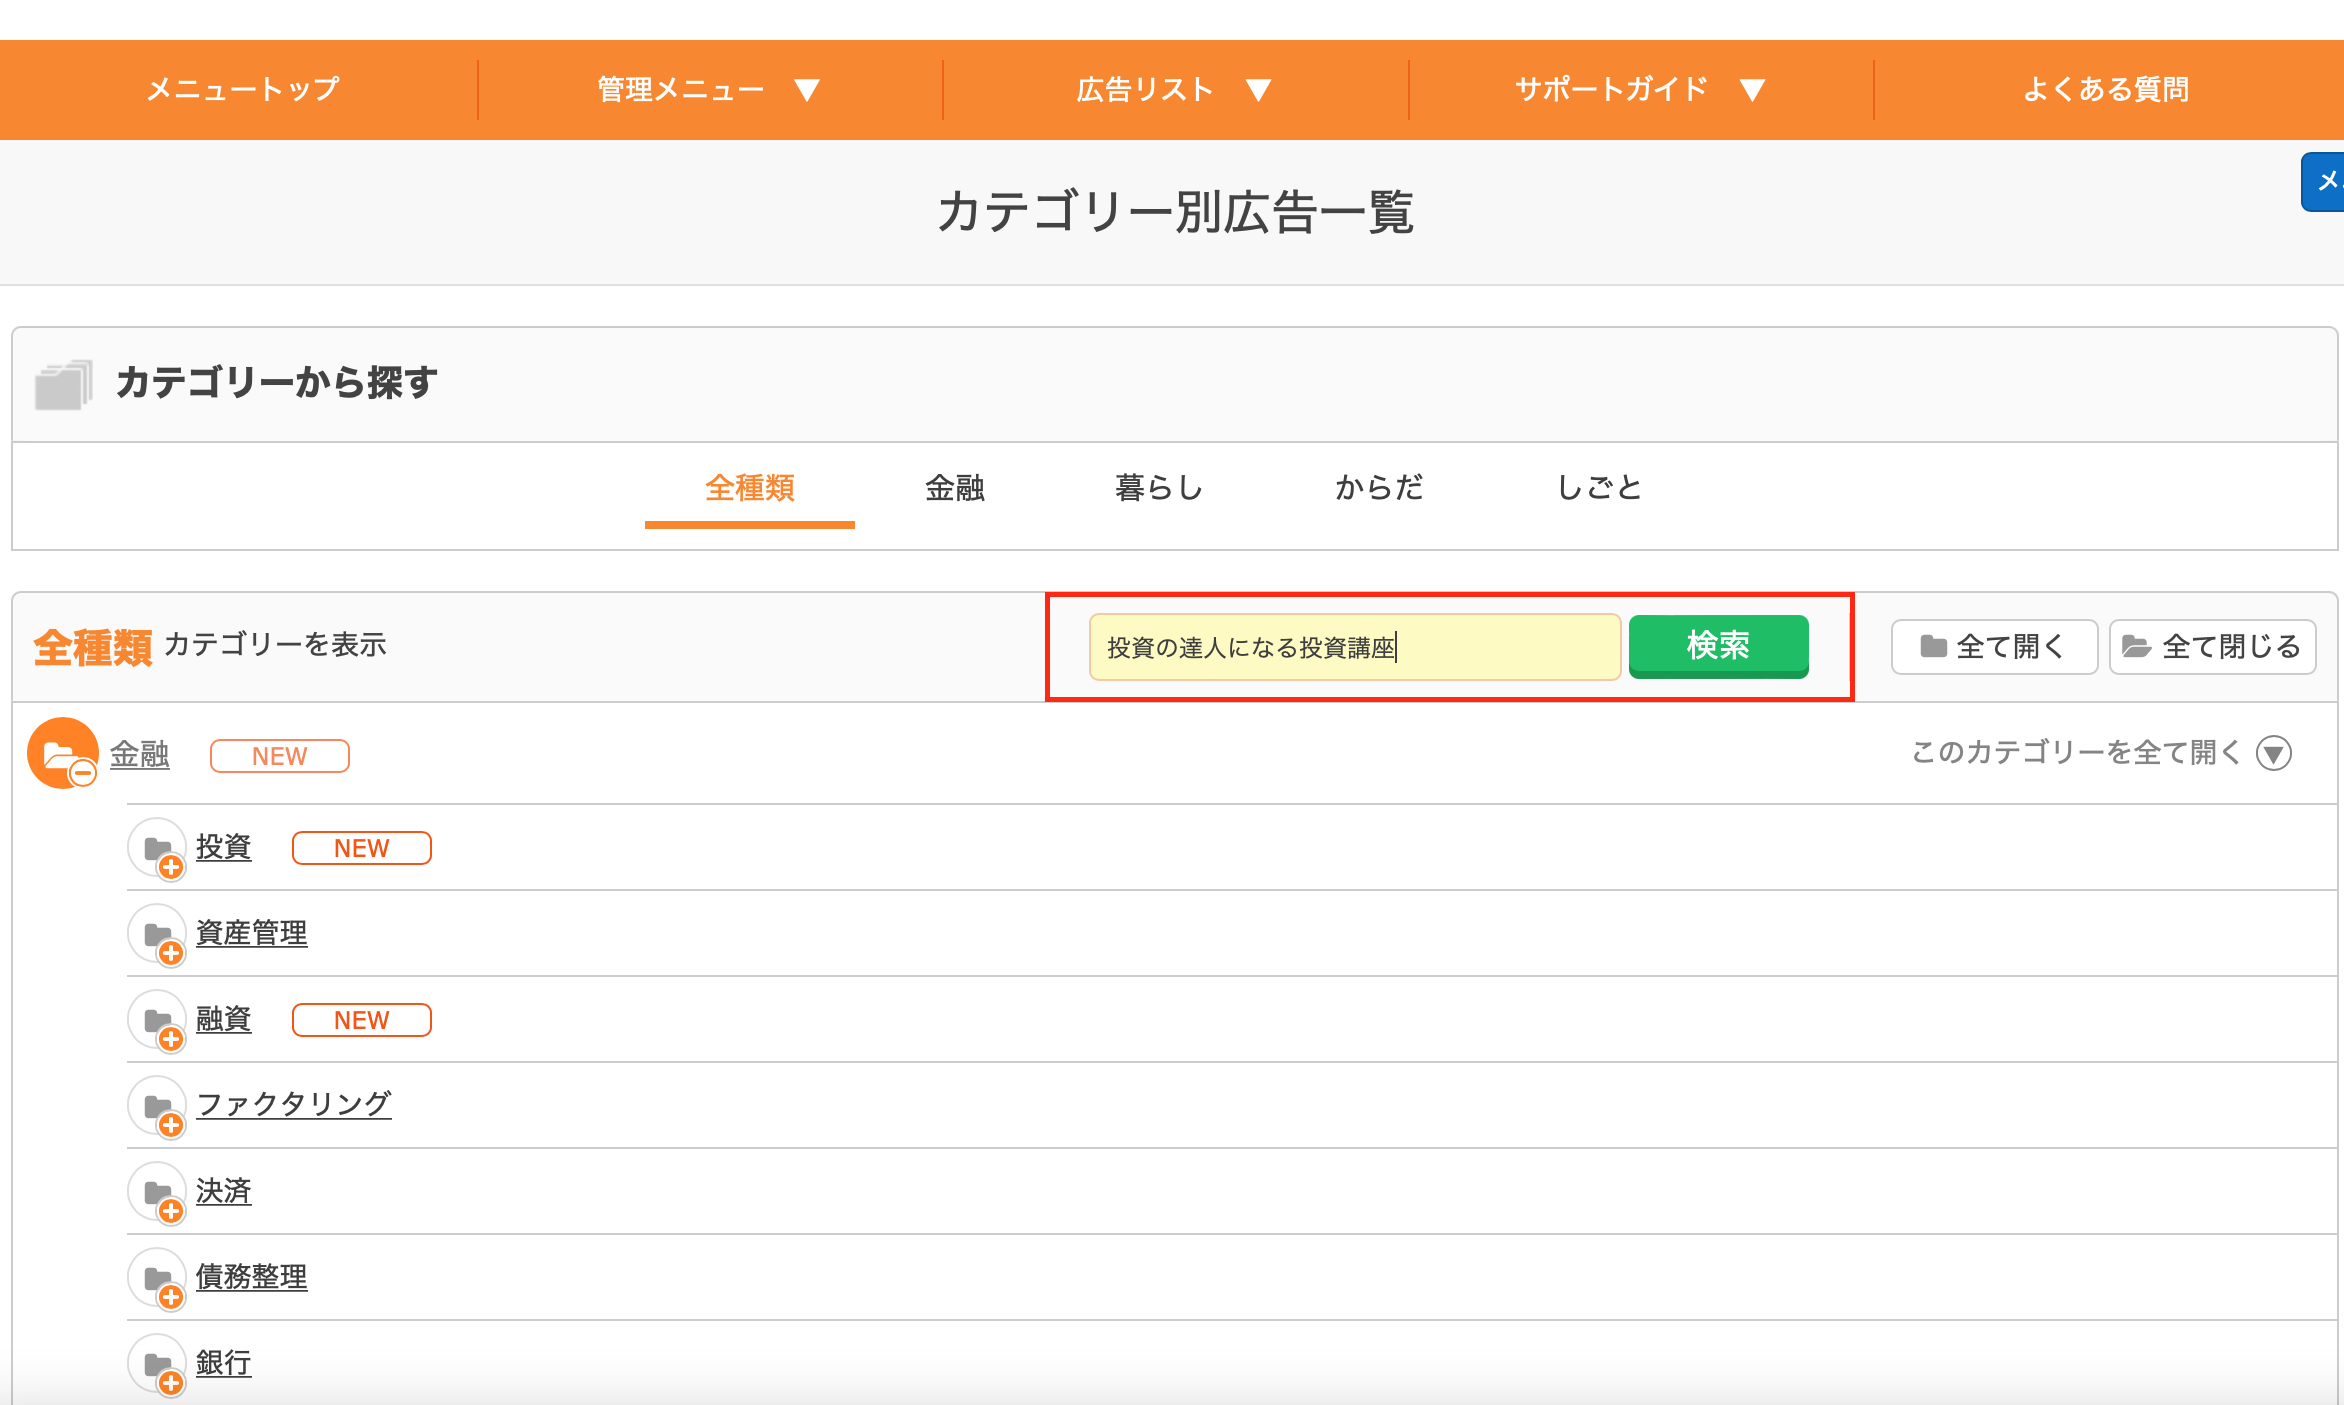Click the circled down-arrow icon beside このカテゴリーを全て開く
This screenshot has height=1405, width=2344.
coord(2274,753)
